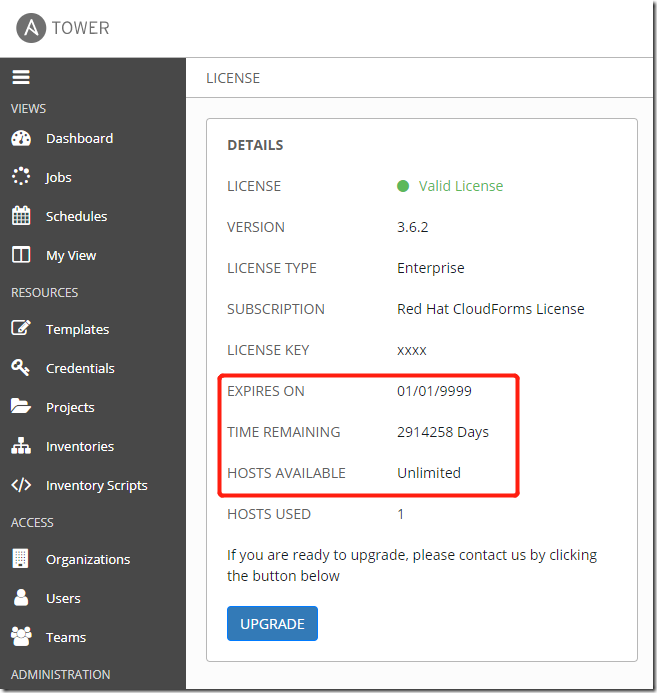Open the Dashboard menu item

tap(80, 138)
